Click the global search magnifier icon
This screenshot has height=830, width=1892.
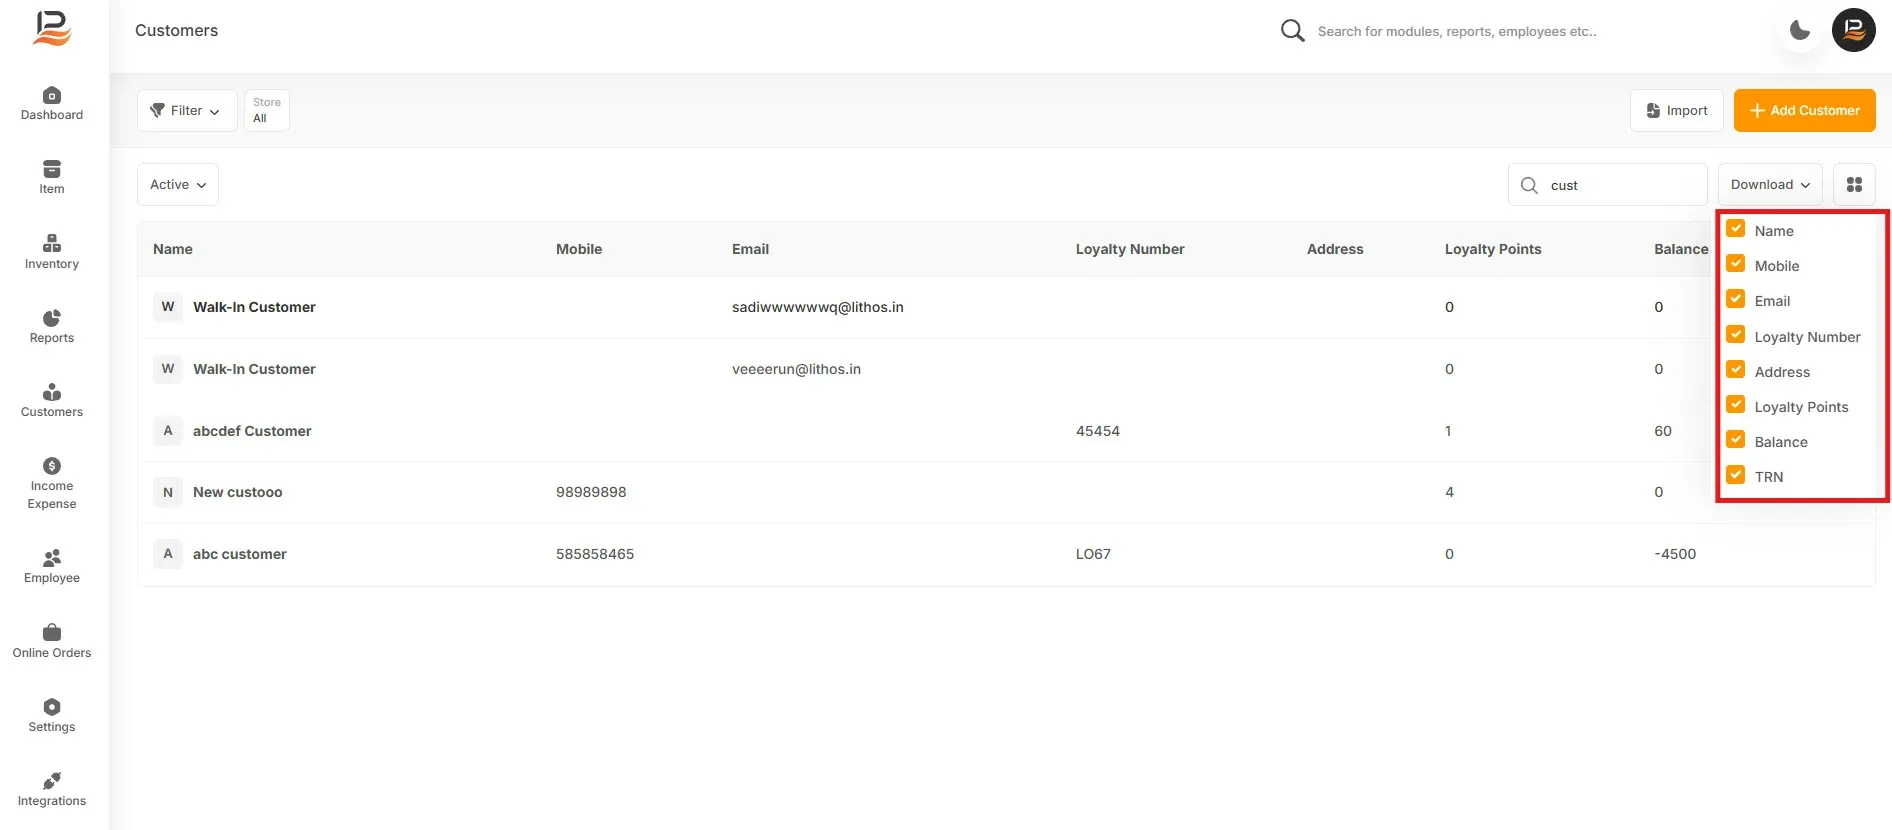coord(1292,31)
